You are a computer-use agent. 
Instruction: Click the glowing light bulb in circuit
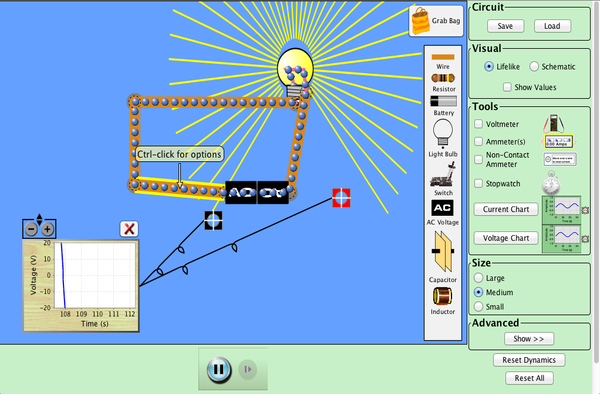tap(295, 73)
